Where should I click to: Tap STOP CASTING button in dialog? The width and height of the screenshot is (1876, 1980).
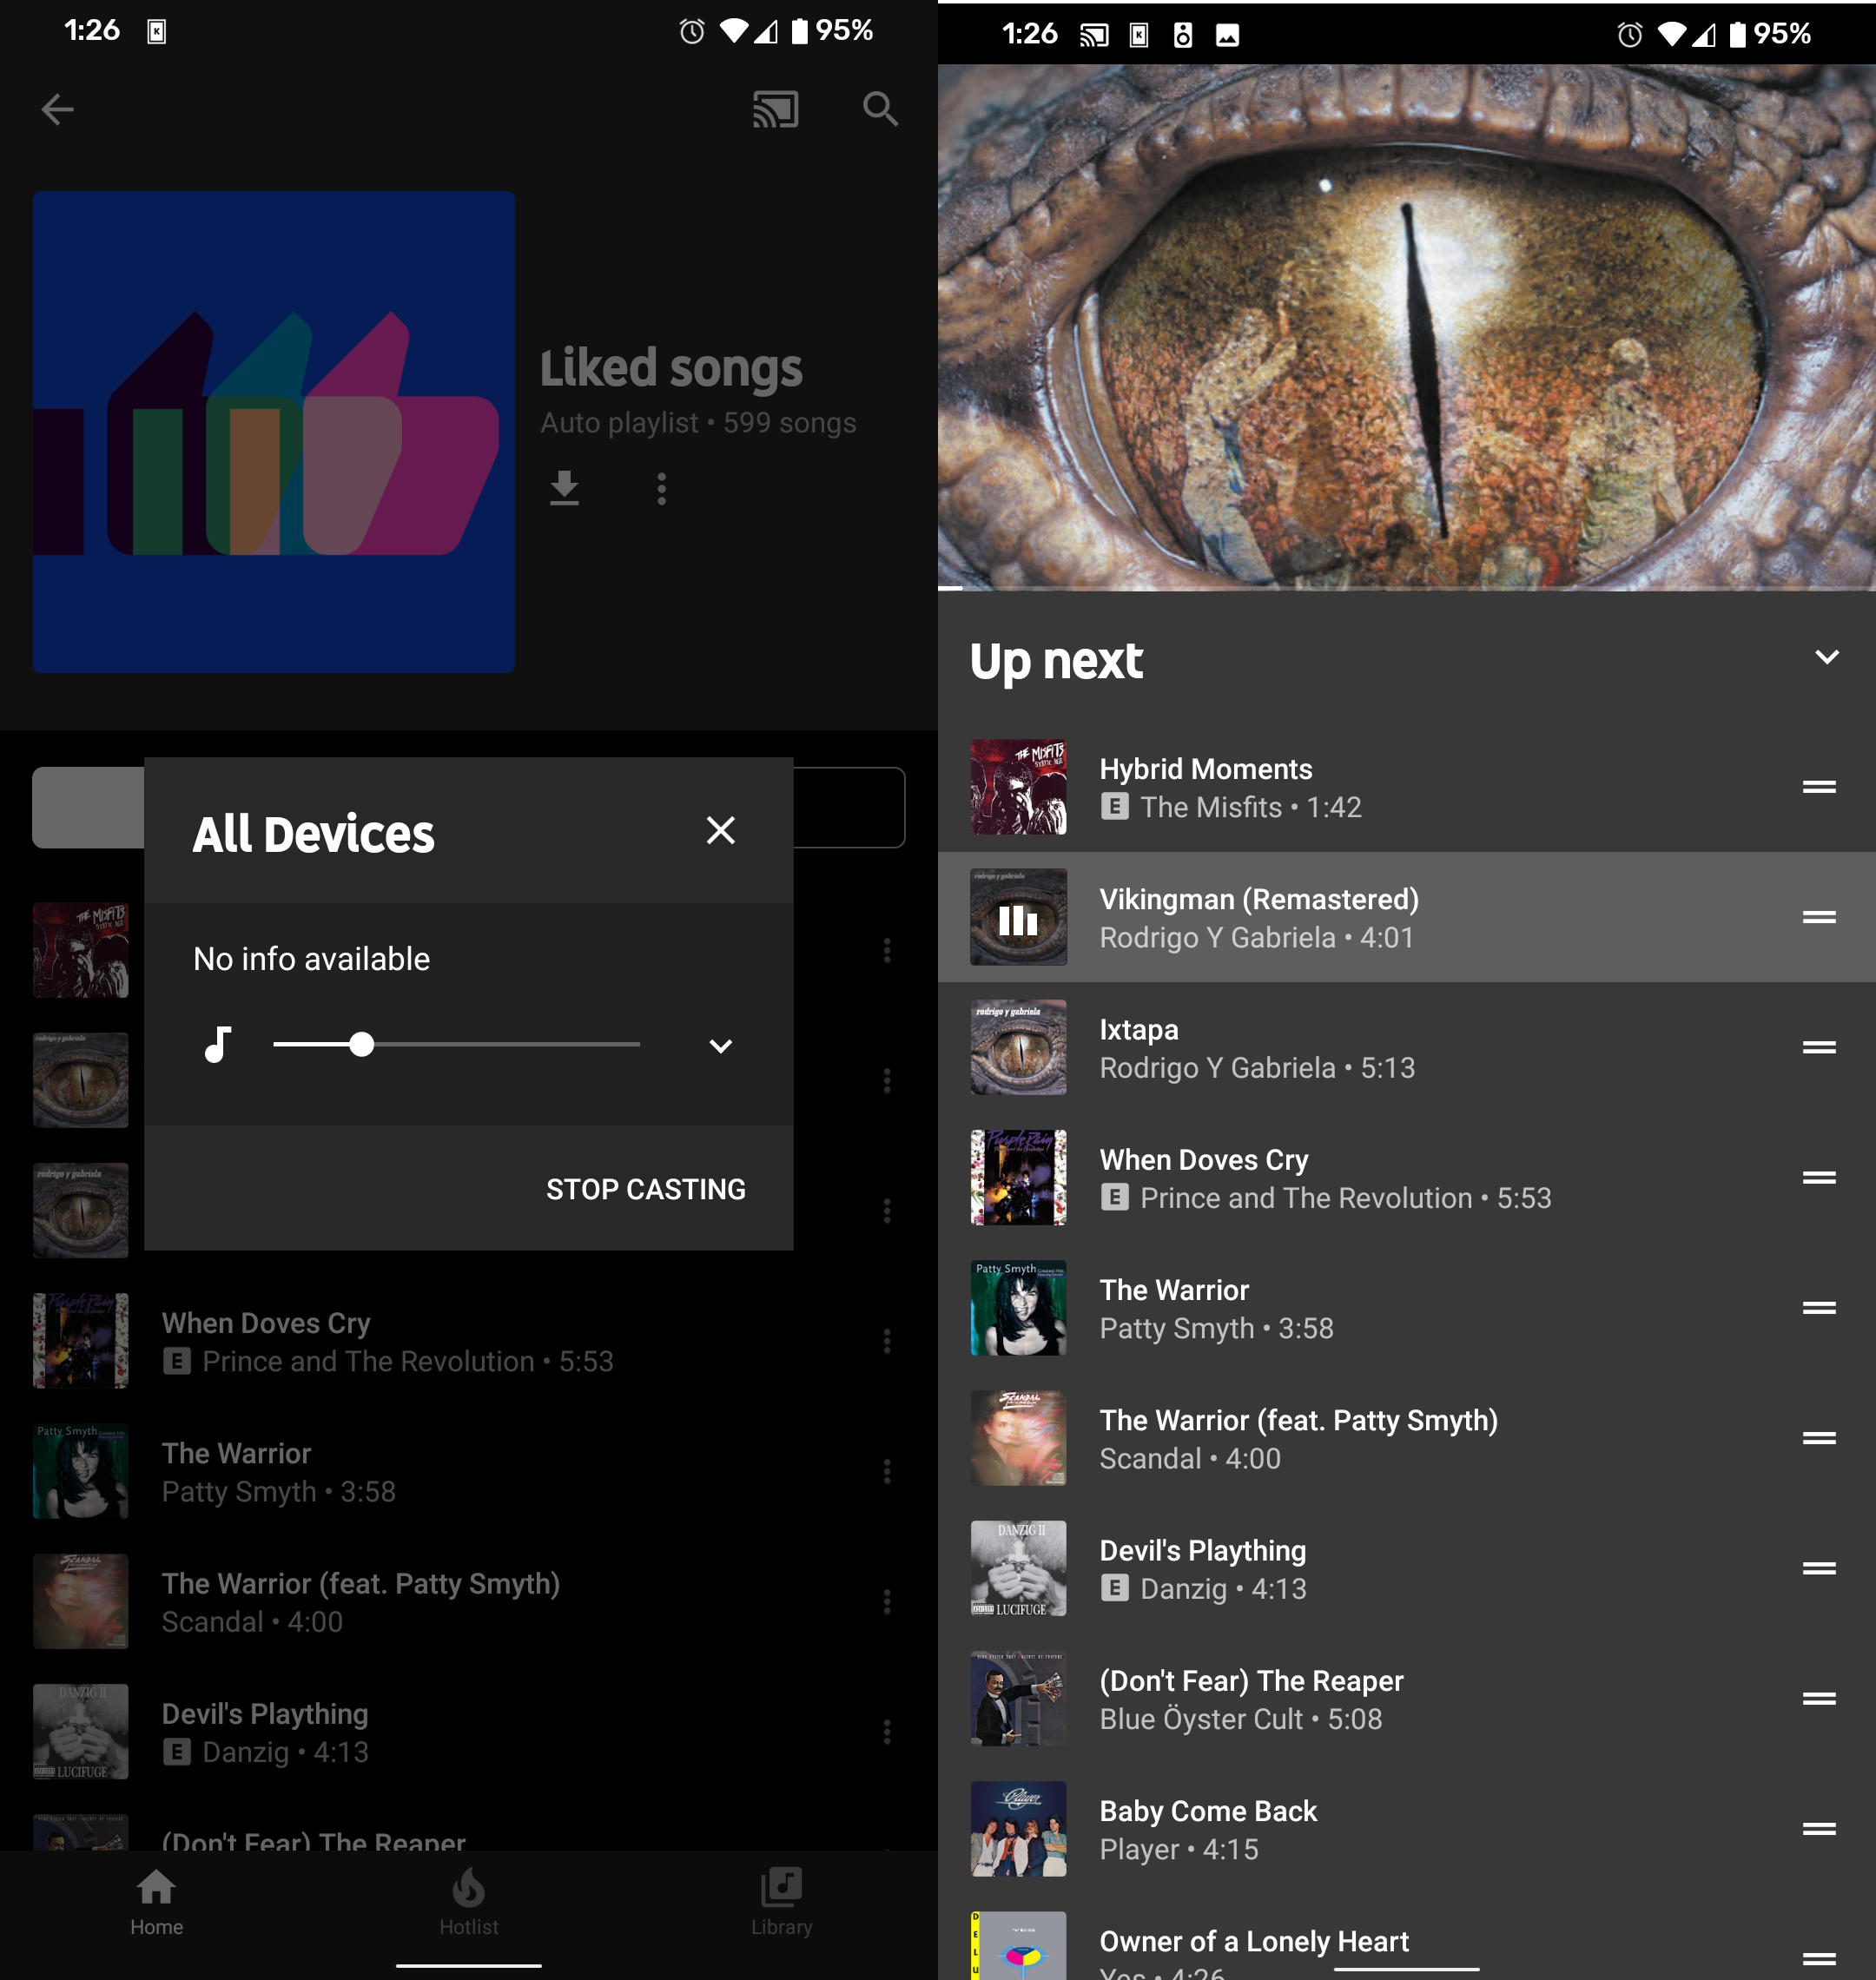[x=647, y=1188]
